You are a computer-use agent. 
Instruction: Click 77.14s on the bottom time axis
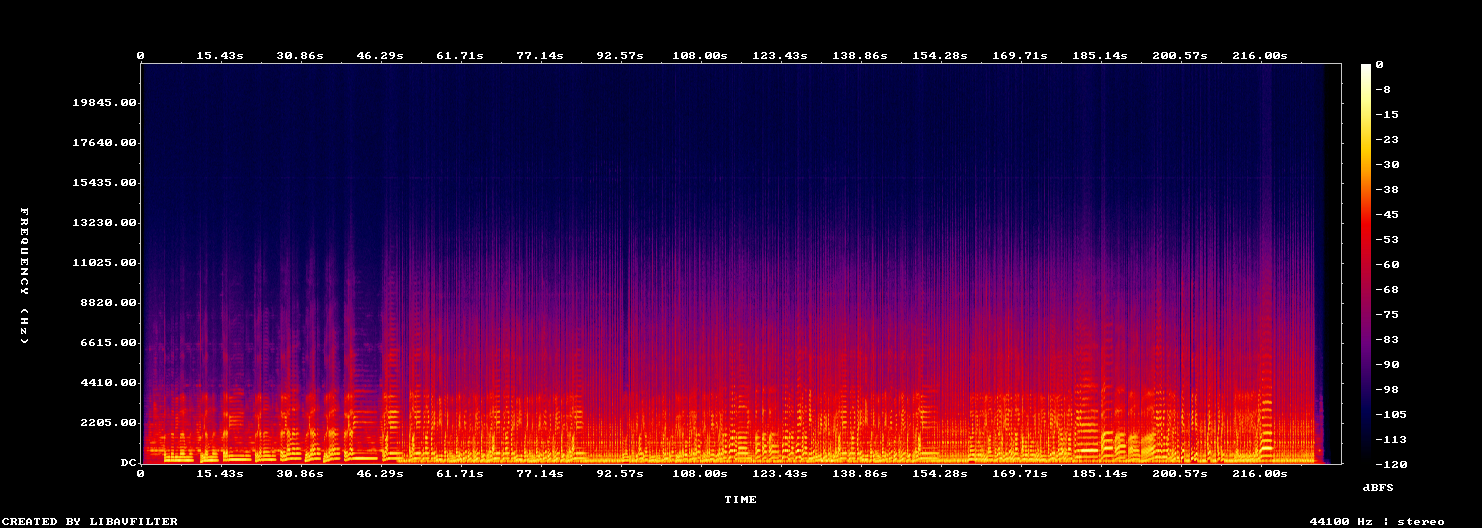[540, 473]
